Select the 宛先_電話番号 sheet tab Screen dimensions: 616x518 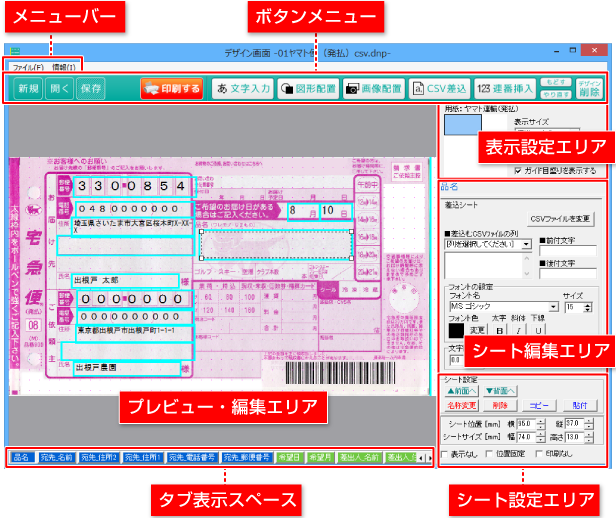point(191,458)
